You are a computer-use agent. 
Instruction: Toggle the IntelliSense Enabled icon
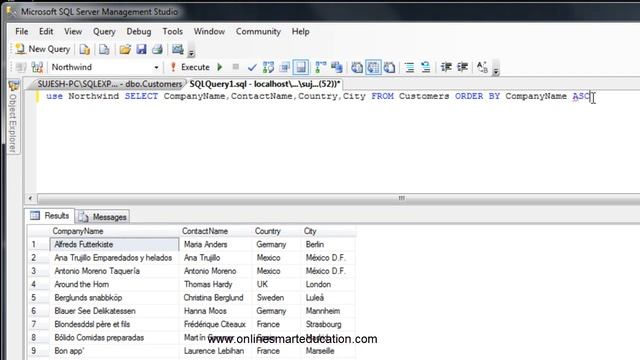coord(301,67)
